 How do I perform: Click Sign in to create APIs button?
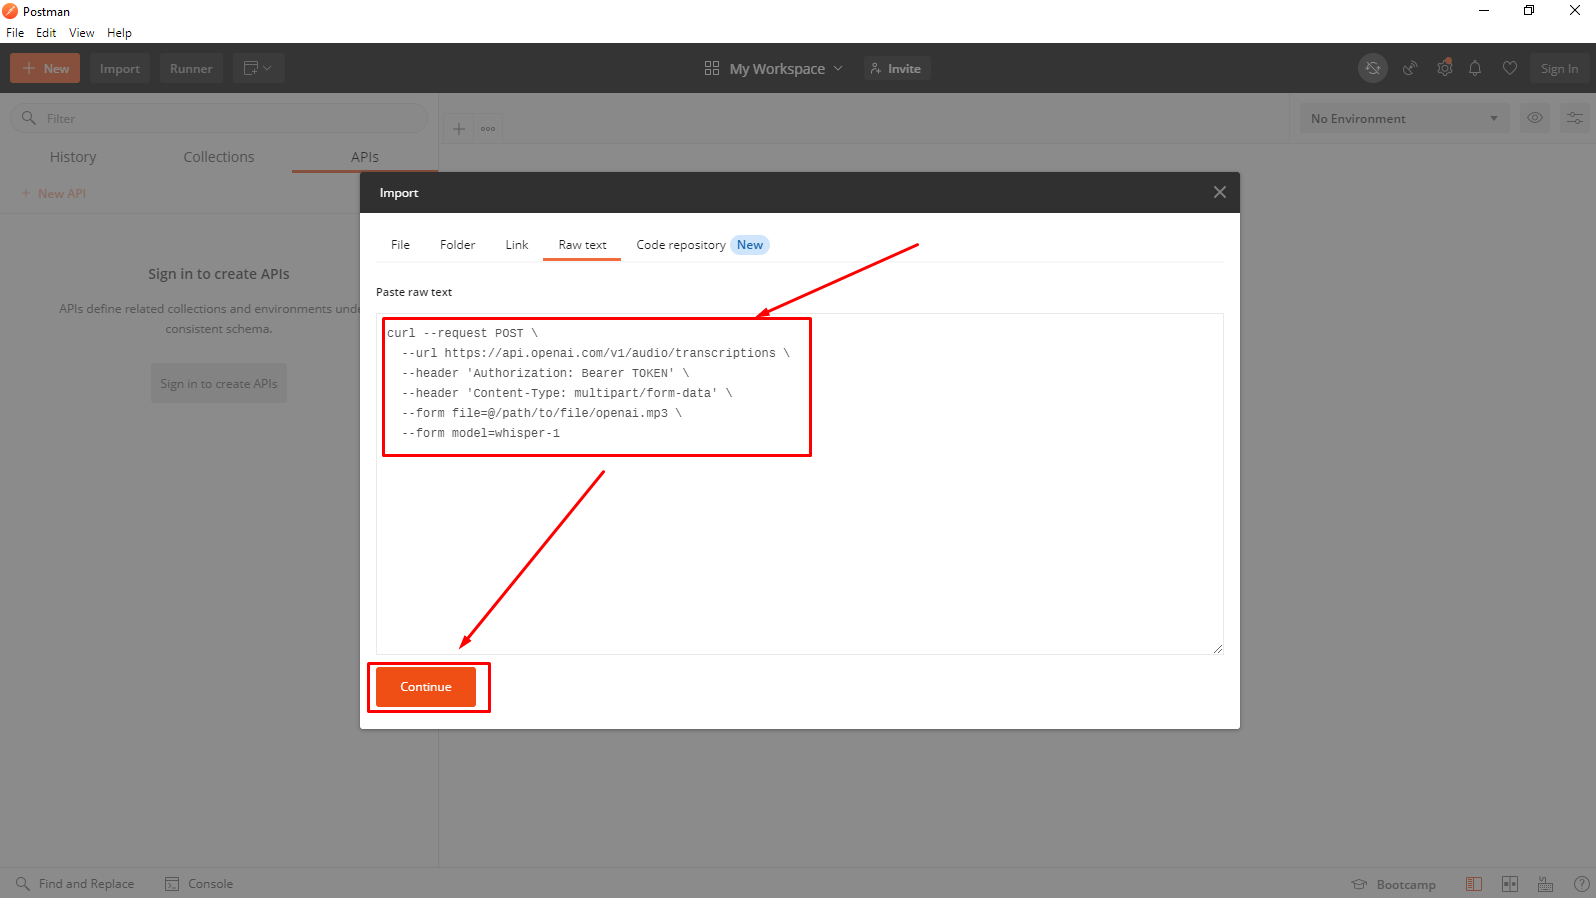(219, 383)
